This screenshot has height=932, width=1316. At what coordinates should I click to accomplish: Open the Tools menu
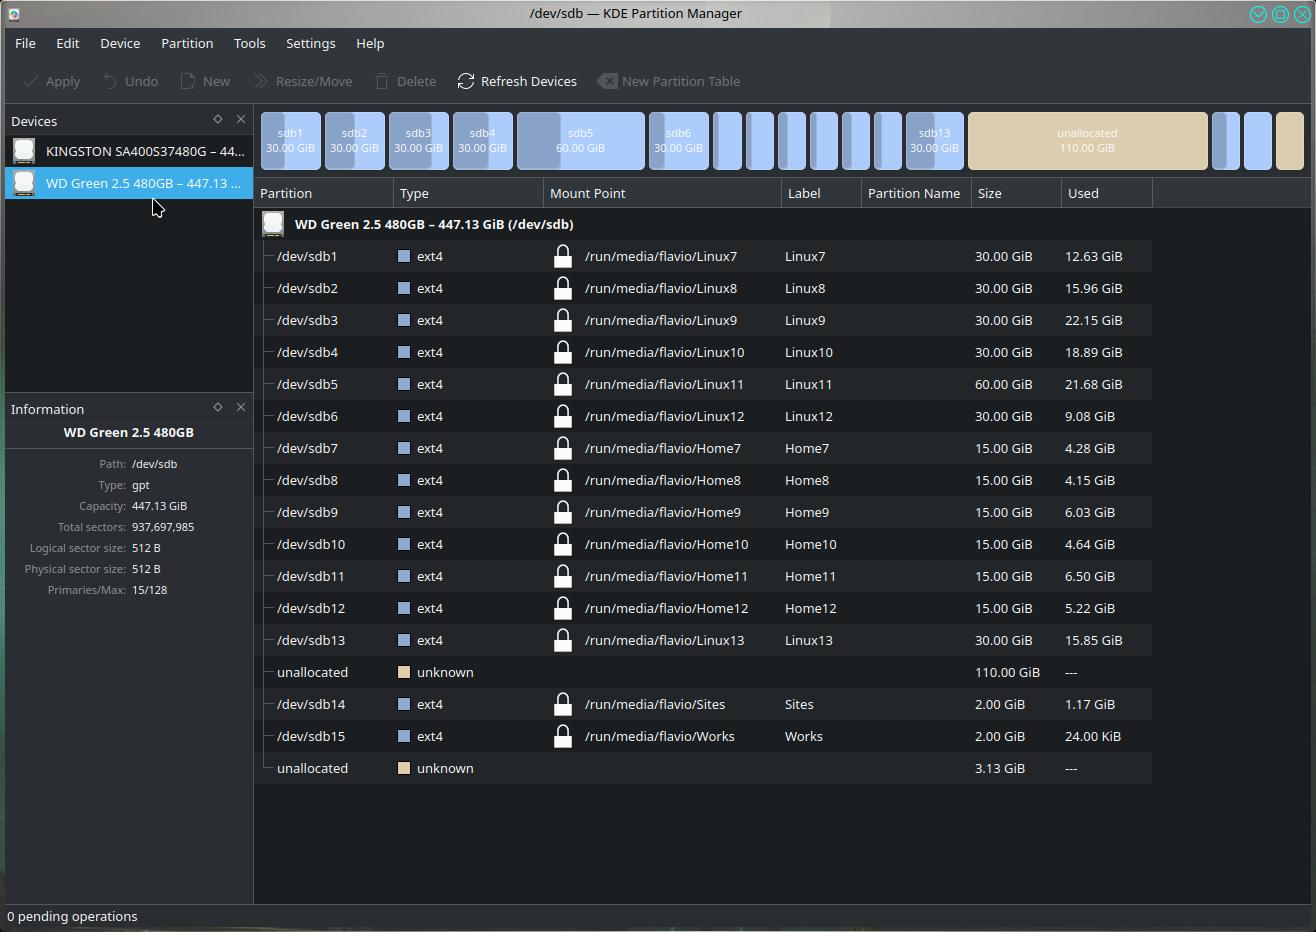pyautogui.click(x=249, y=43)
